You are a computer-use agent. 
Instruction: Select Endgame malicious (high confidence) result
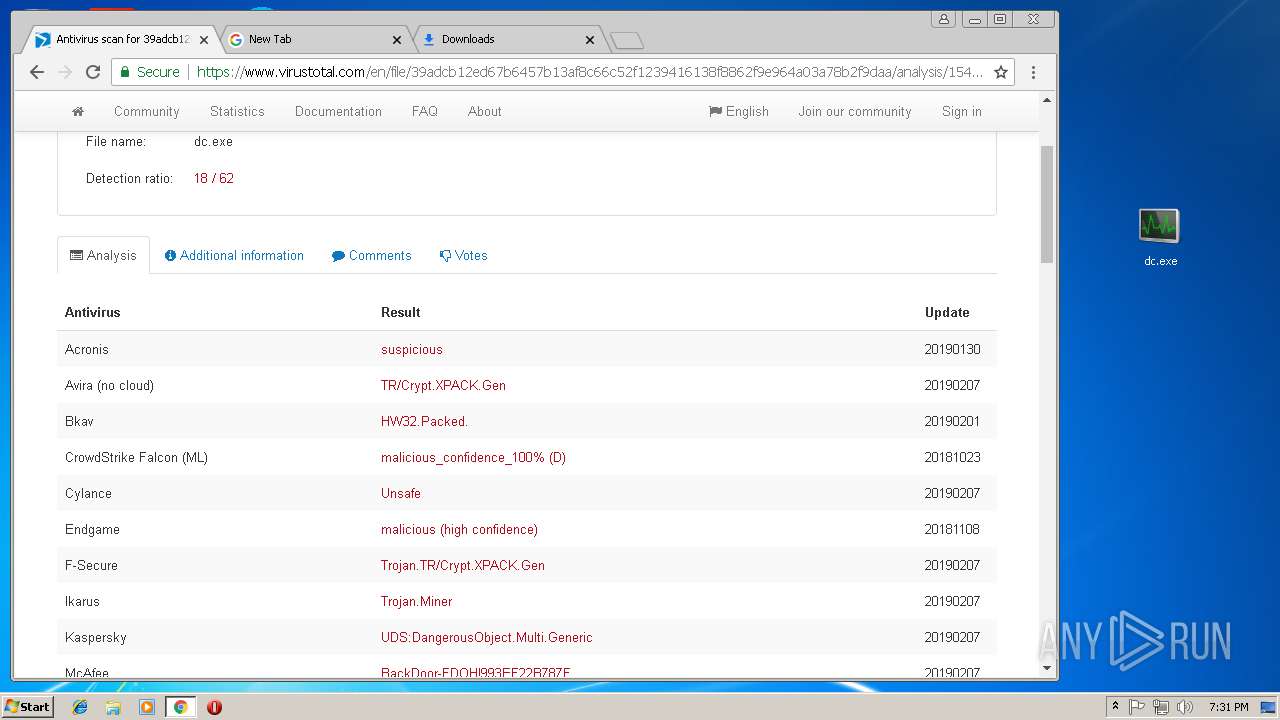point(459,530)
